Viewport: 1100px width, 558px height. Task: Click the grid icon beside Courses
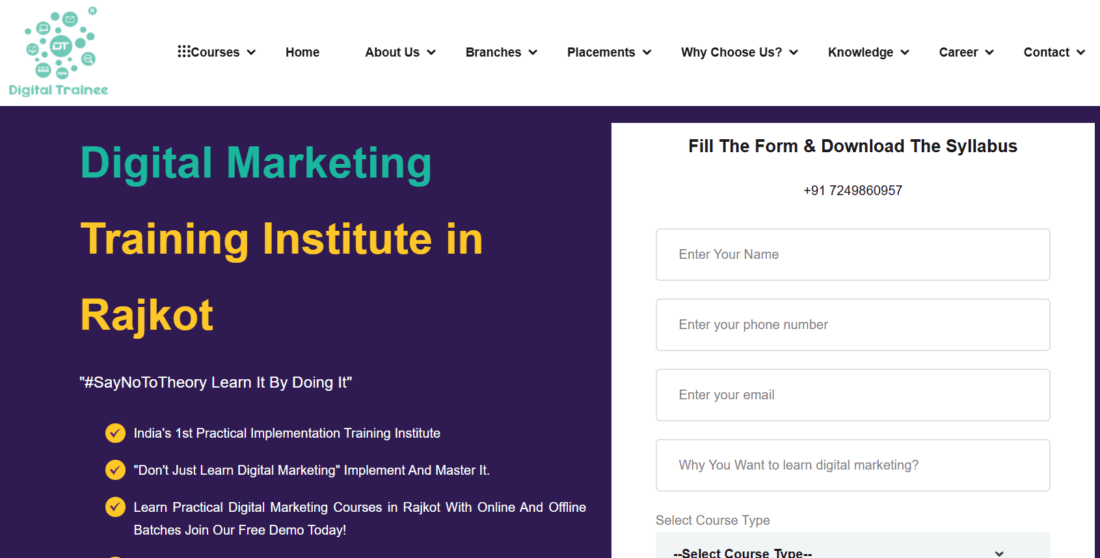click(184, 52)
